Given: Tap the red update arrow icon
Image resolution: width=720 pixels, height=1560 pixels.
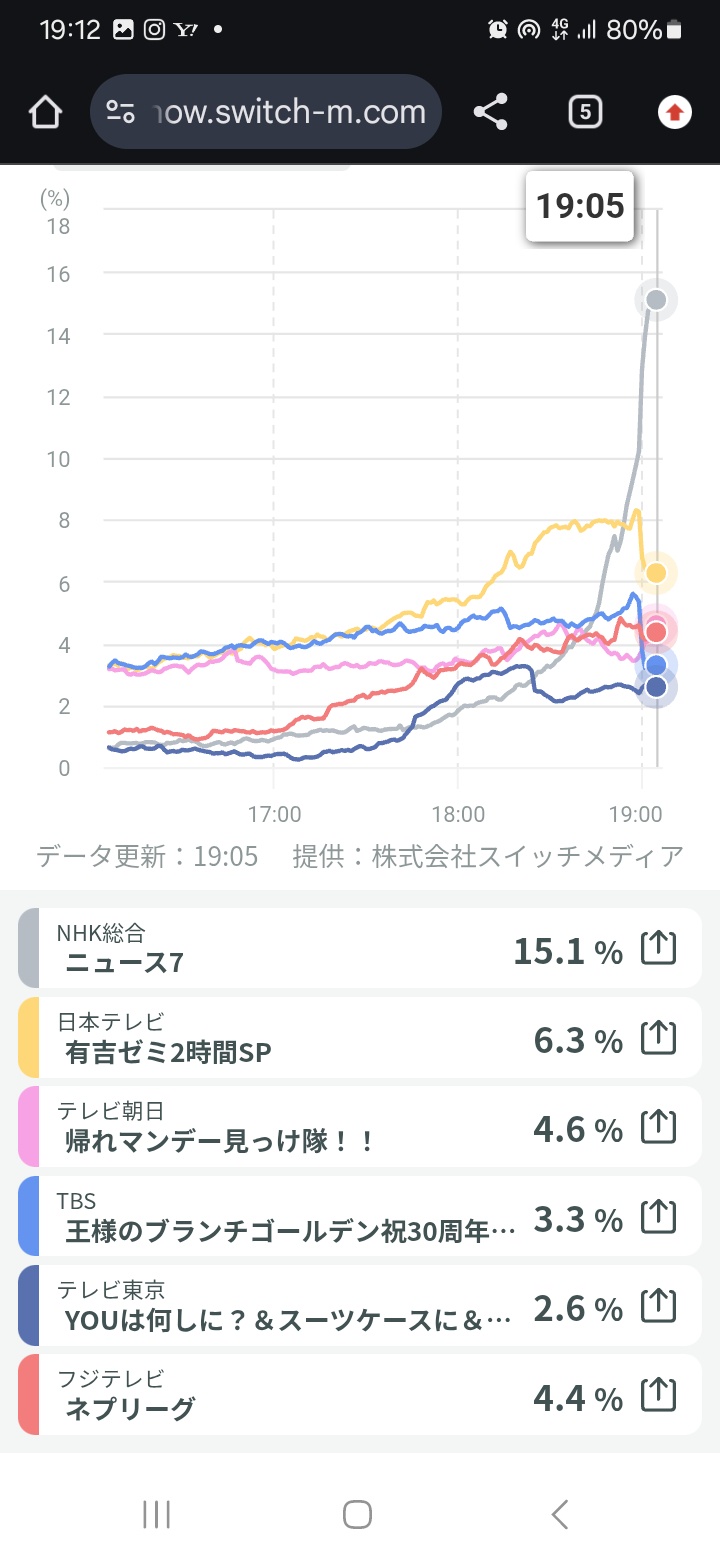Looking at the screenshot, I should coord(675,112).
